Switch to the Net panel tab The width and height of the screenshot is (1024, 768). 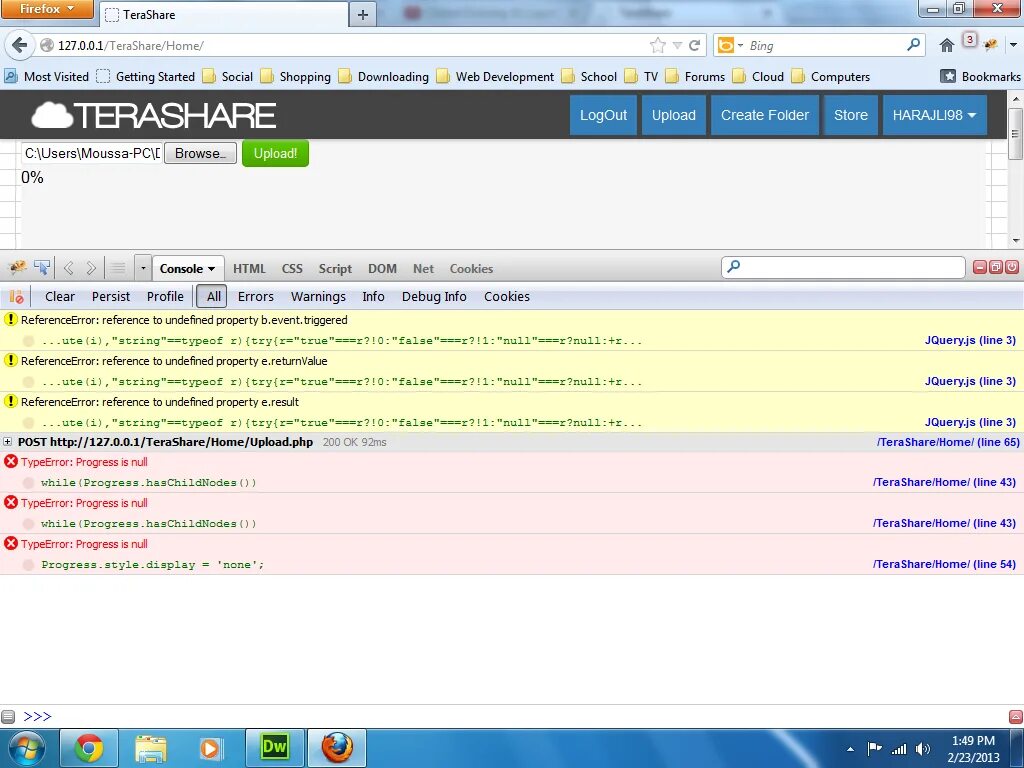click(x=423, y=268)
